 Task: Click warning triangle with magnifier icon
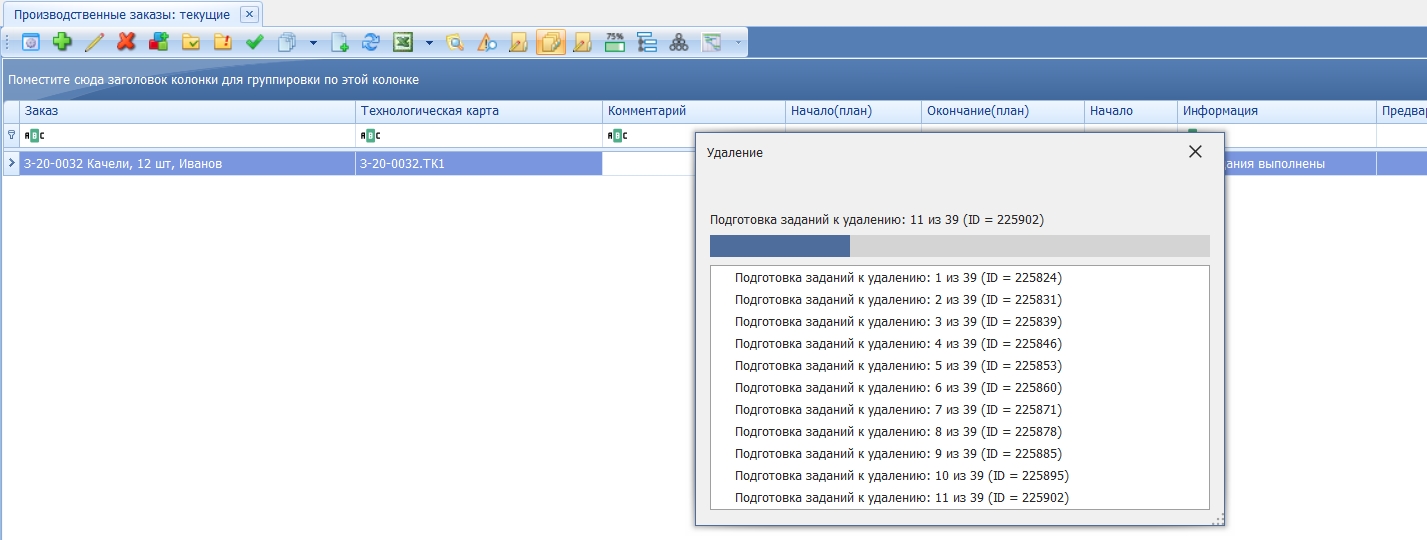pos(487,42)
